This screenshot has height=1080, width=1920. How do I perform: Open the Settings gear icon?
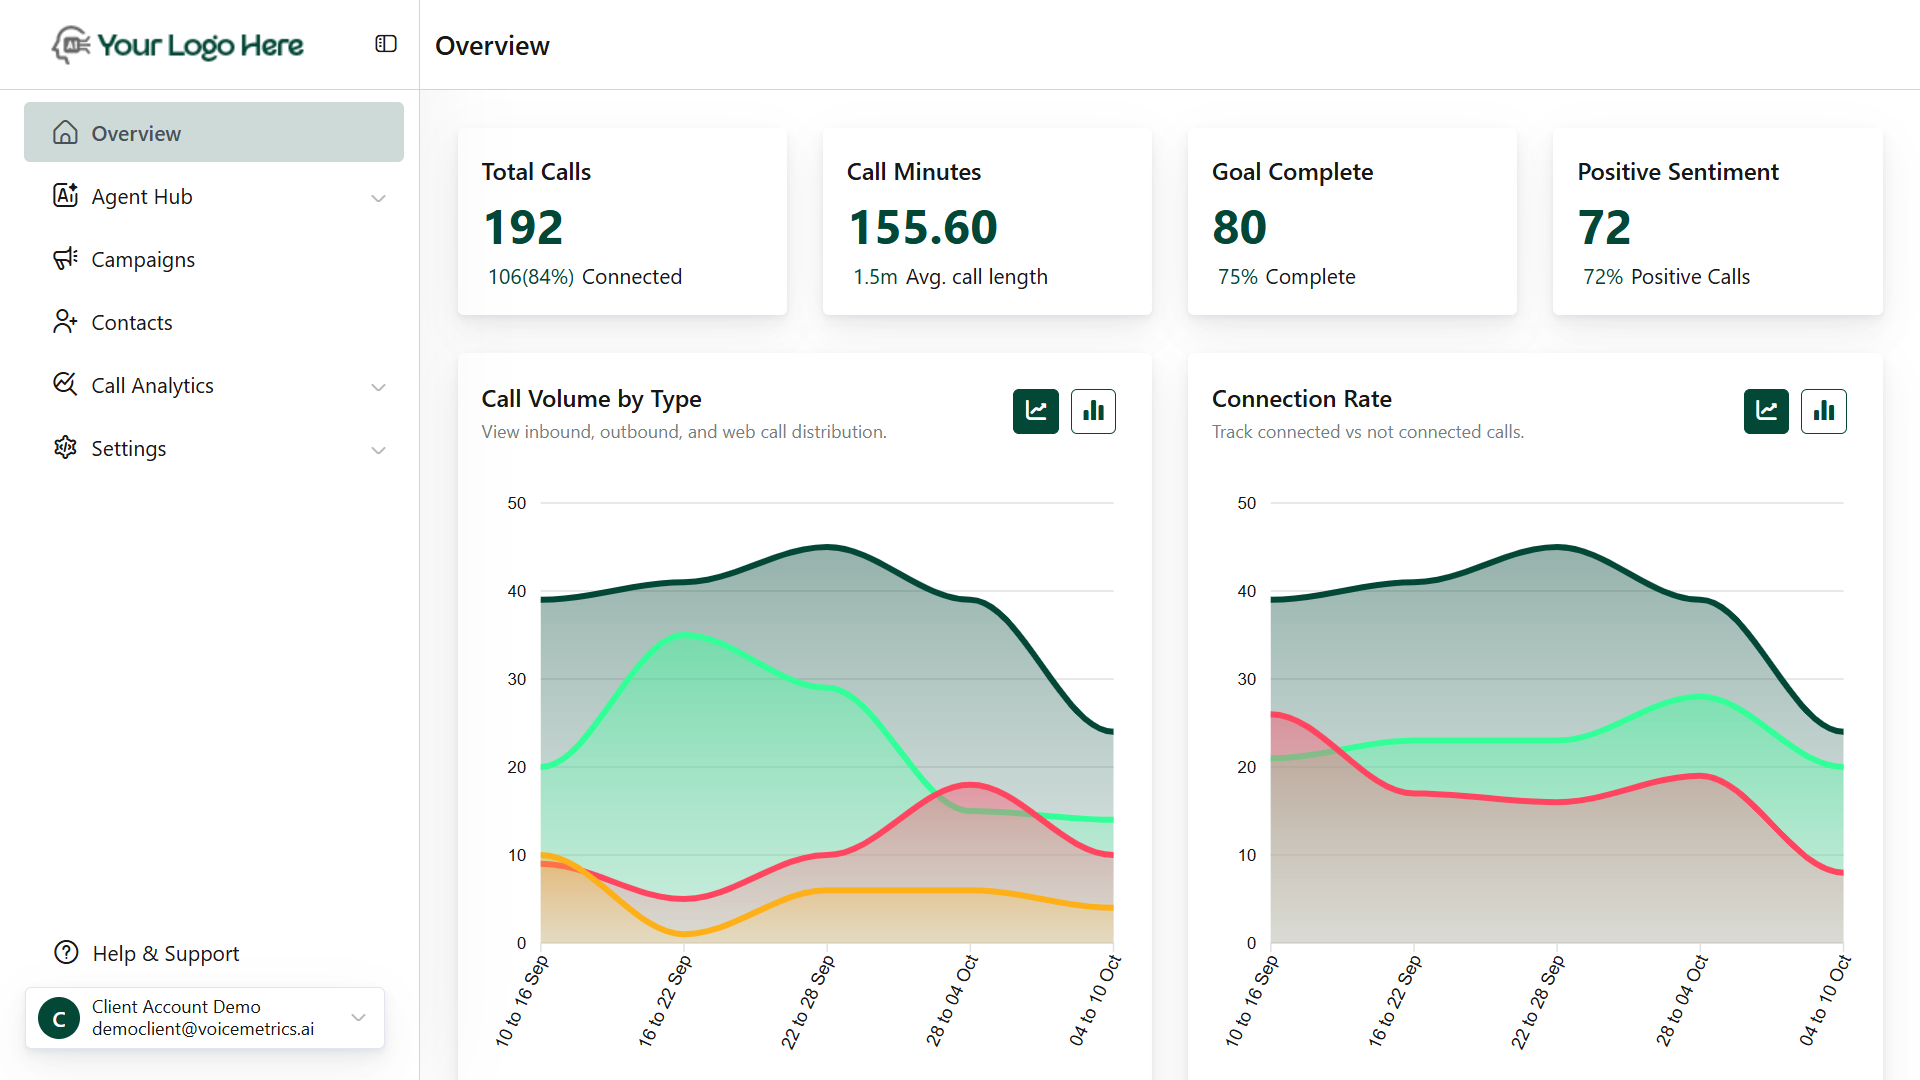64,448
